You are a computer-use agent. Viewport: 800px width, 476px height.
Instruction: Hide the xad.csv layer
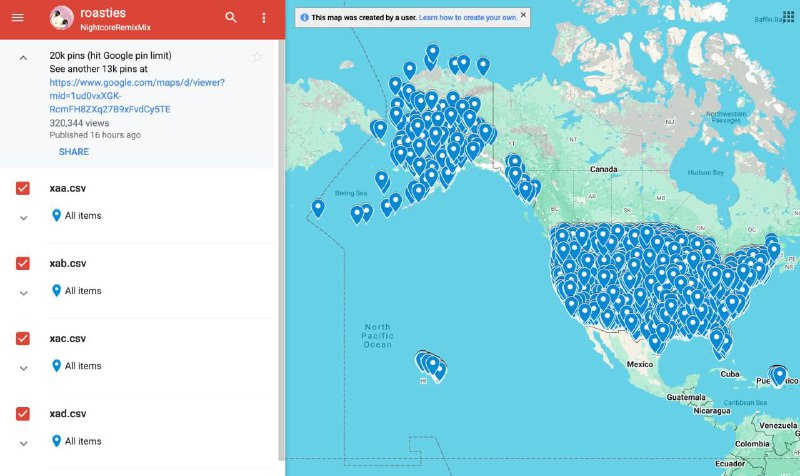(x=24, y=413)
